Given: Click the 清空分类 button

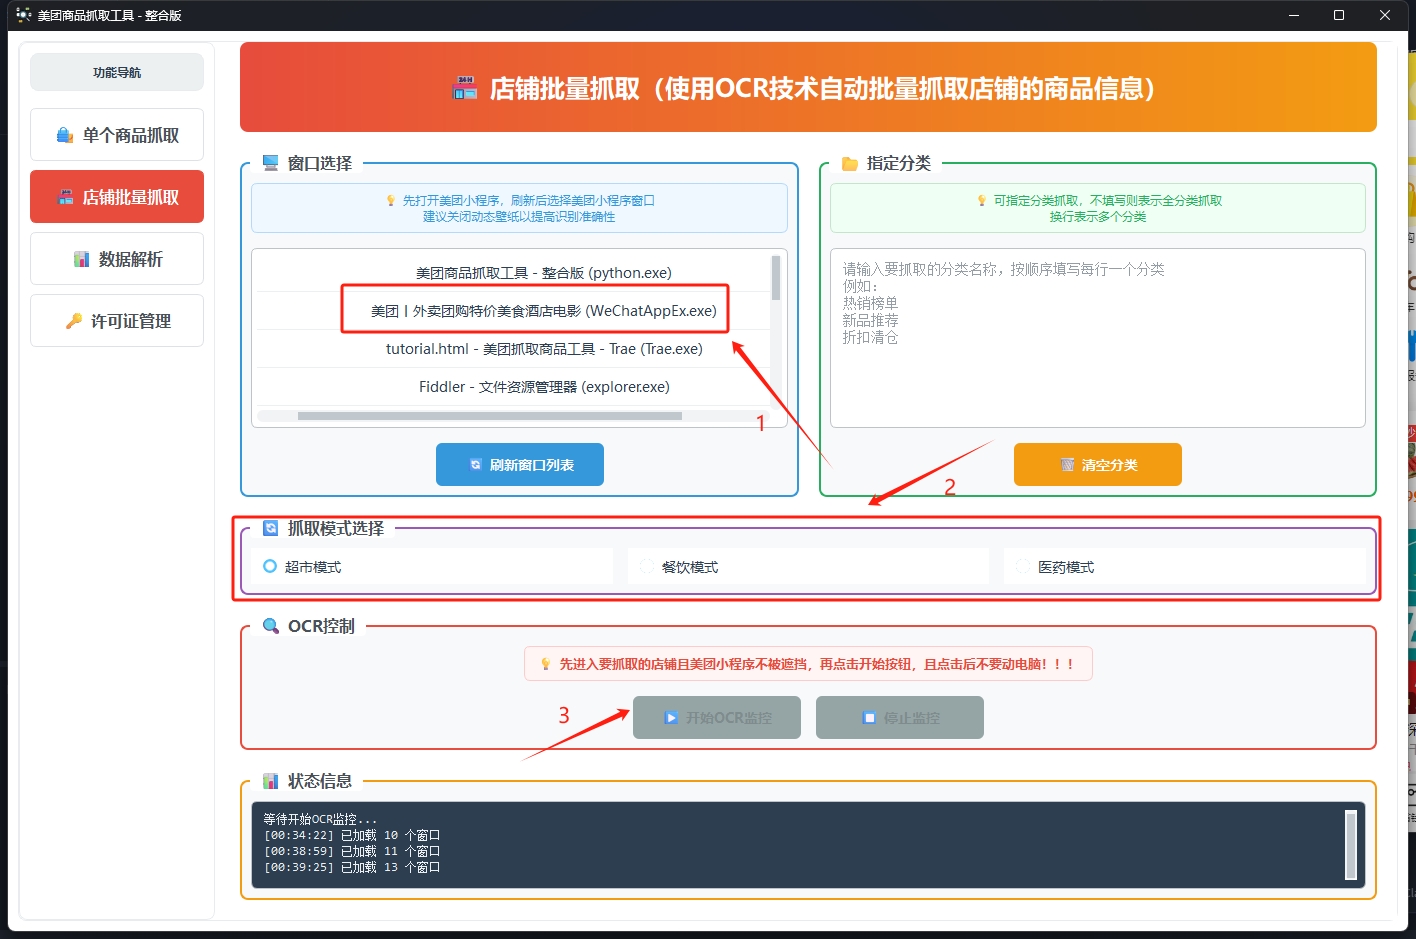Looking at the screenshot, I should (x=1098, y=465).
